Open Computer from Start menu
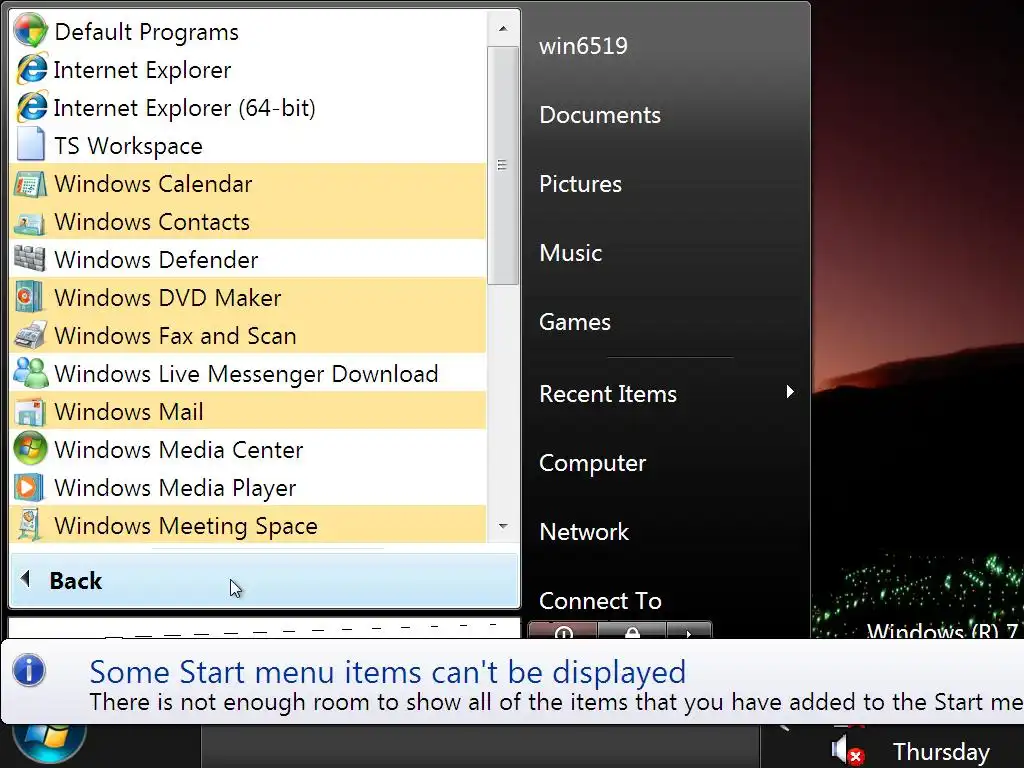Screen dimensions: 1024x768 pos(592,463)
